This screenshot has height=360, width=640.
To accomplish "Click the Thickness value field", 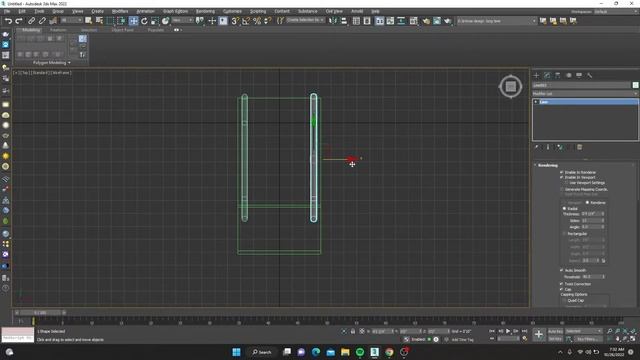I will (x=590, y=214).
